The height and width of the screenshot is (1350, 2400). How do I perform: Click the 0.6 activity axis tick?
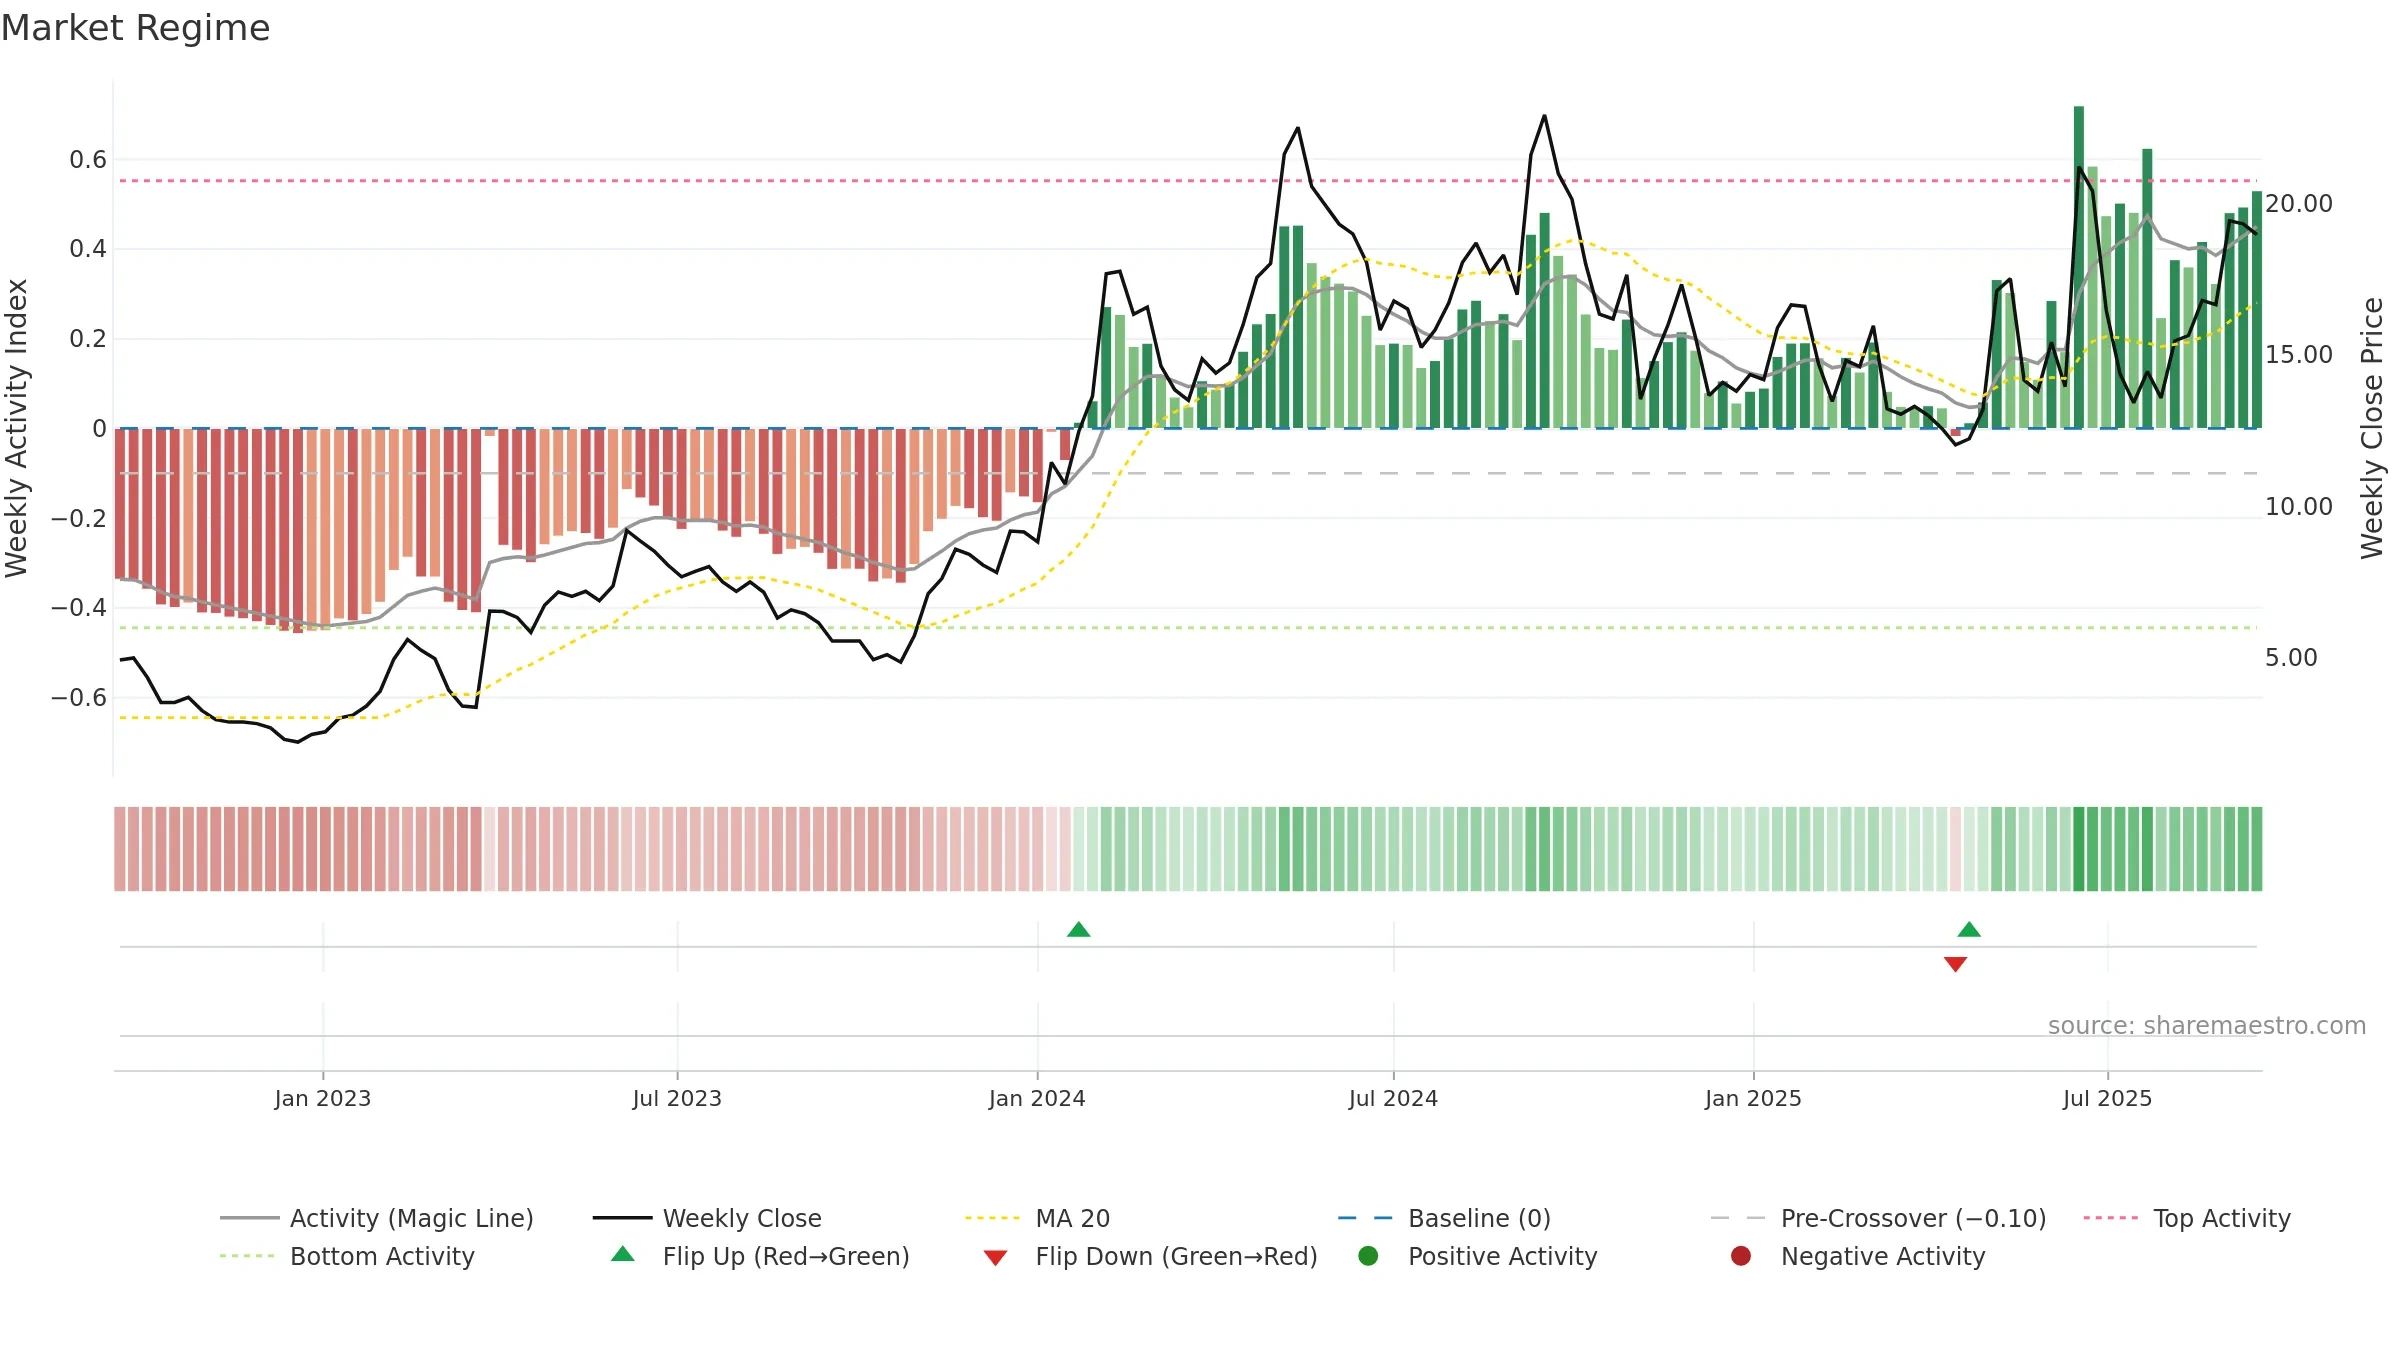pyautogui.click(x=88, y=159)
